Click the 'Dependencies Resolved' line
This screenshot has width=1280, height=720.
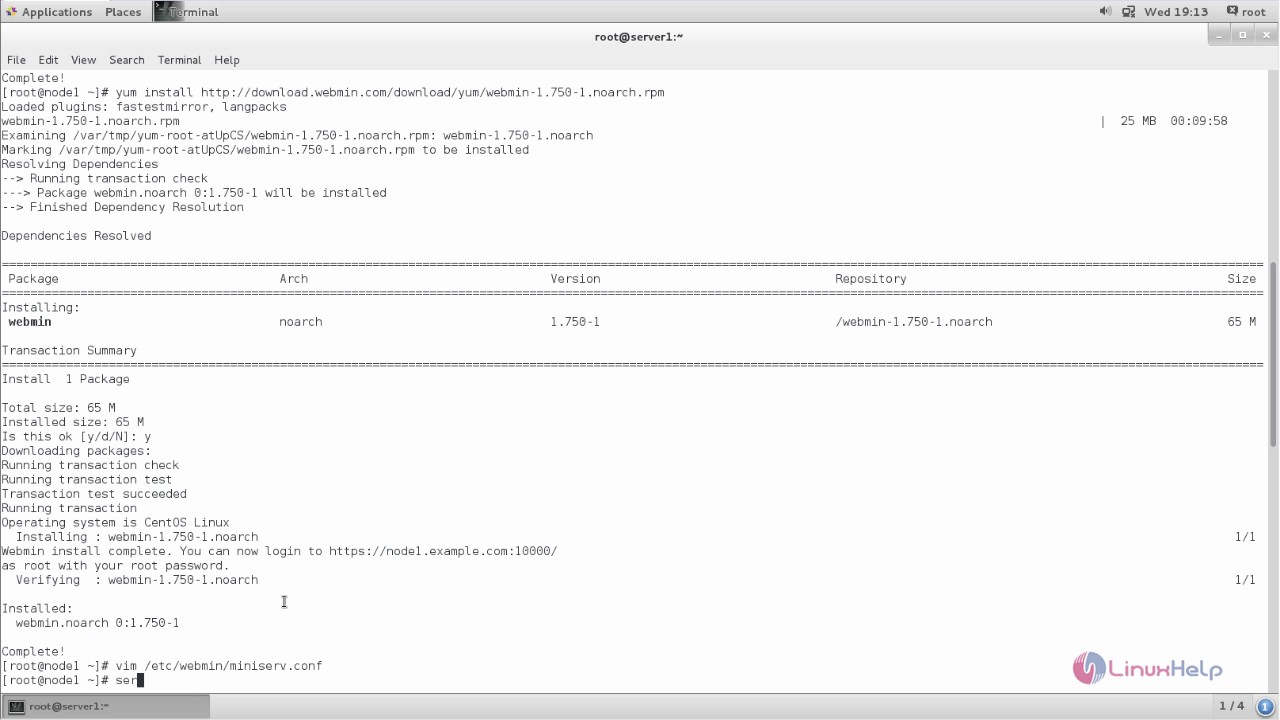click(76, 236)
